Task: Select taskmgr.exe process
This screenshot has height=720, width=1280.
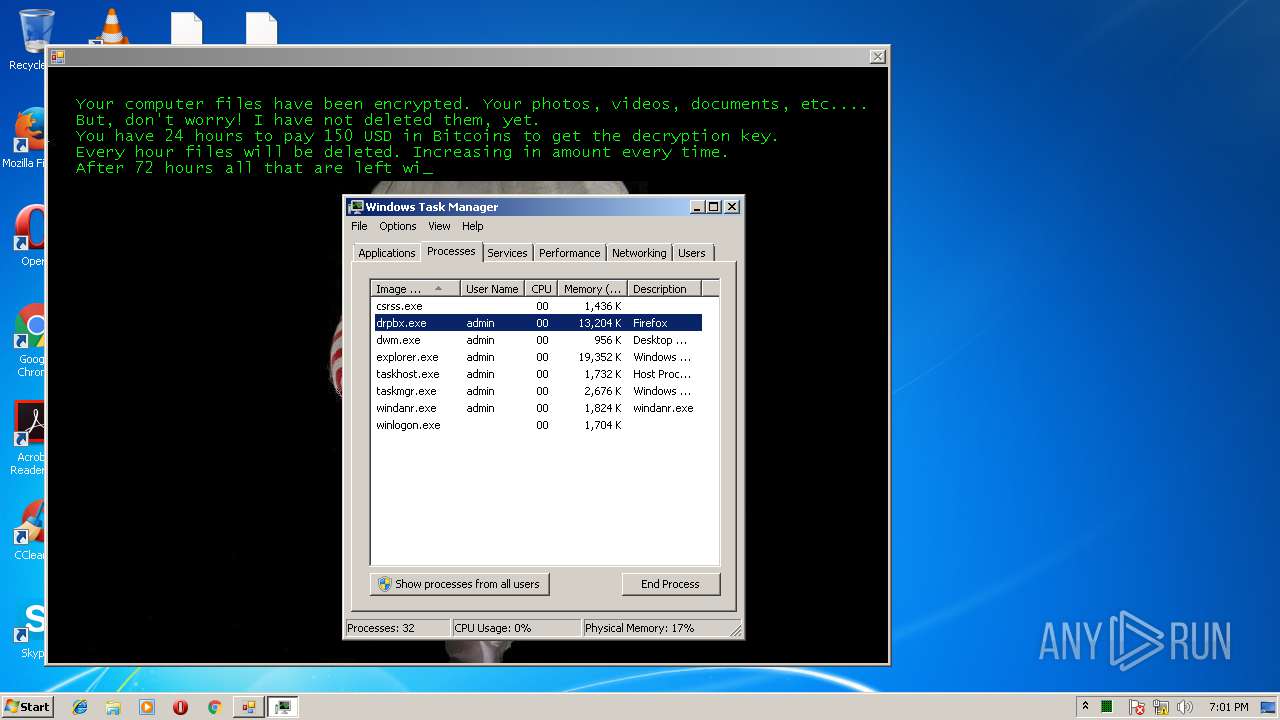Action: click(x=537, y=391)
